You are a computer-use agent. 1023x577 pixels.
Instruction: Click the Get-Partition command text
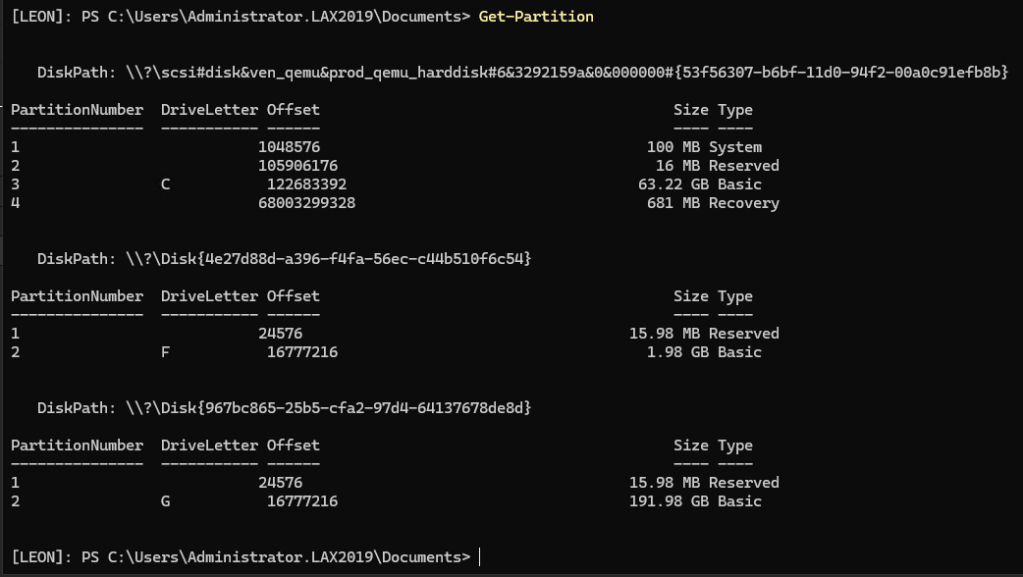point(536,17)
